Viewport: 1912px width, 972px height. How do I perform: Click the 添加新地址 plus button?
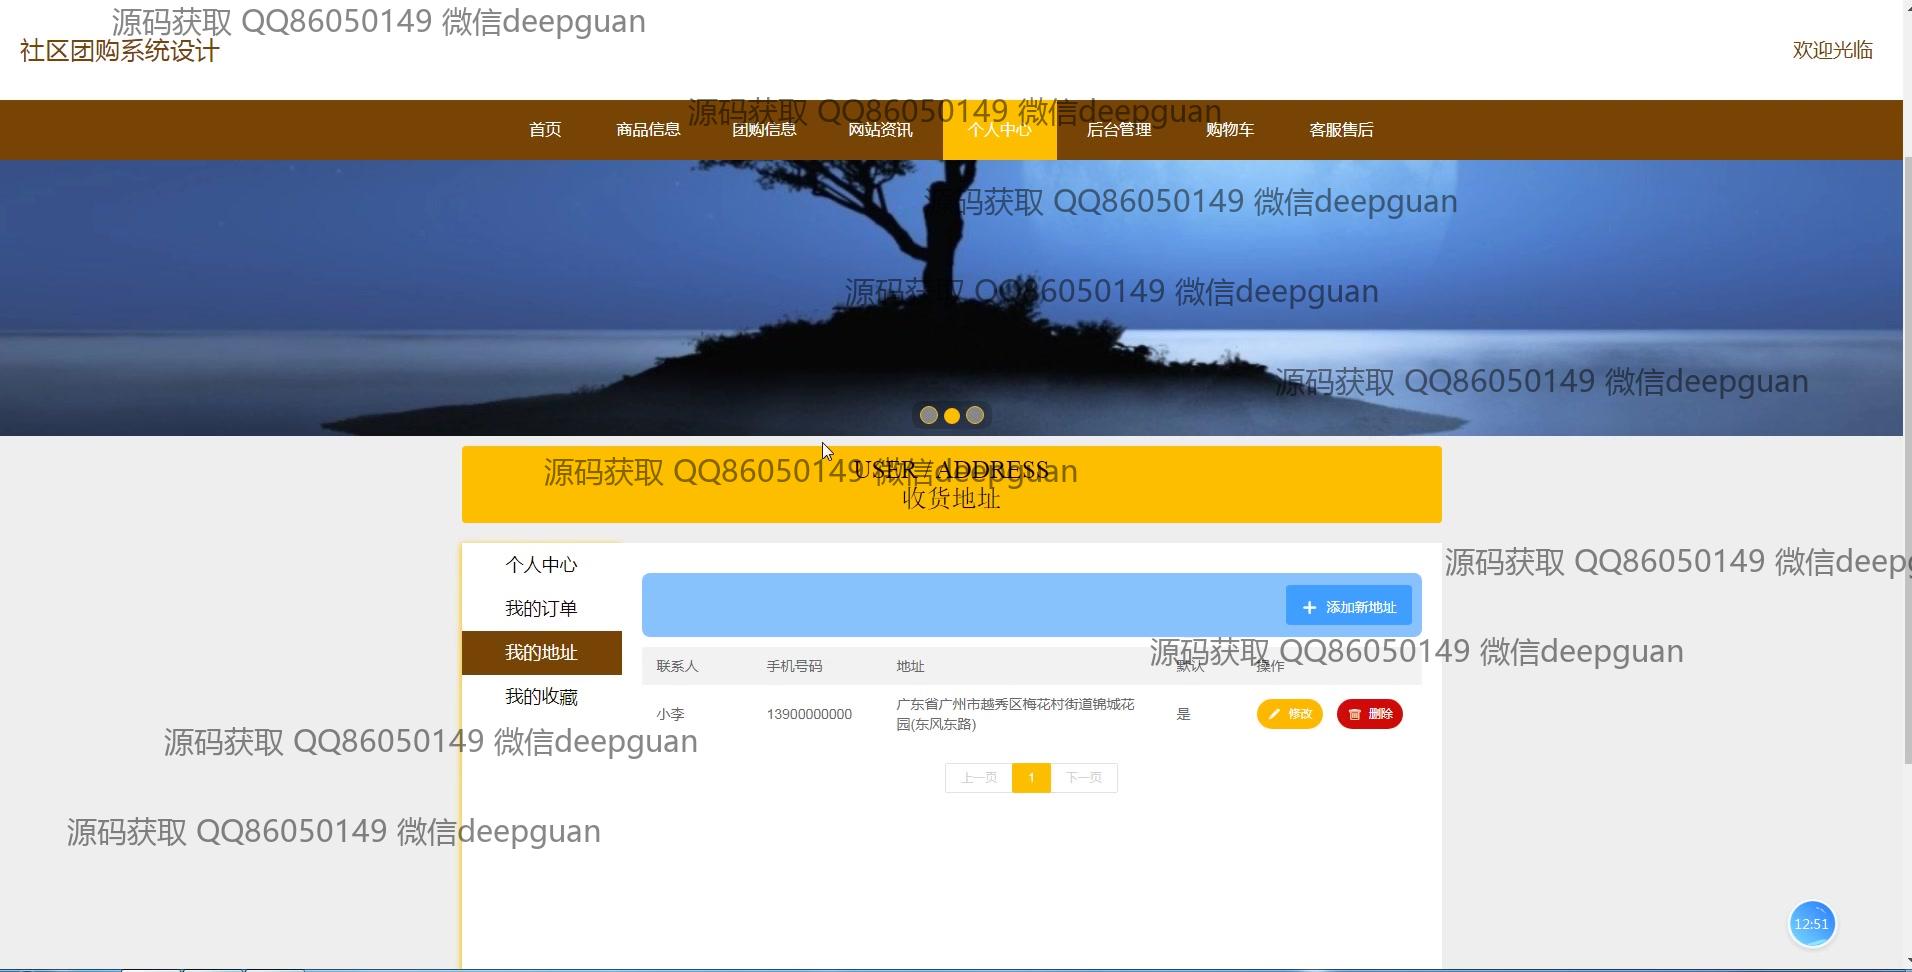point(1348,607)
